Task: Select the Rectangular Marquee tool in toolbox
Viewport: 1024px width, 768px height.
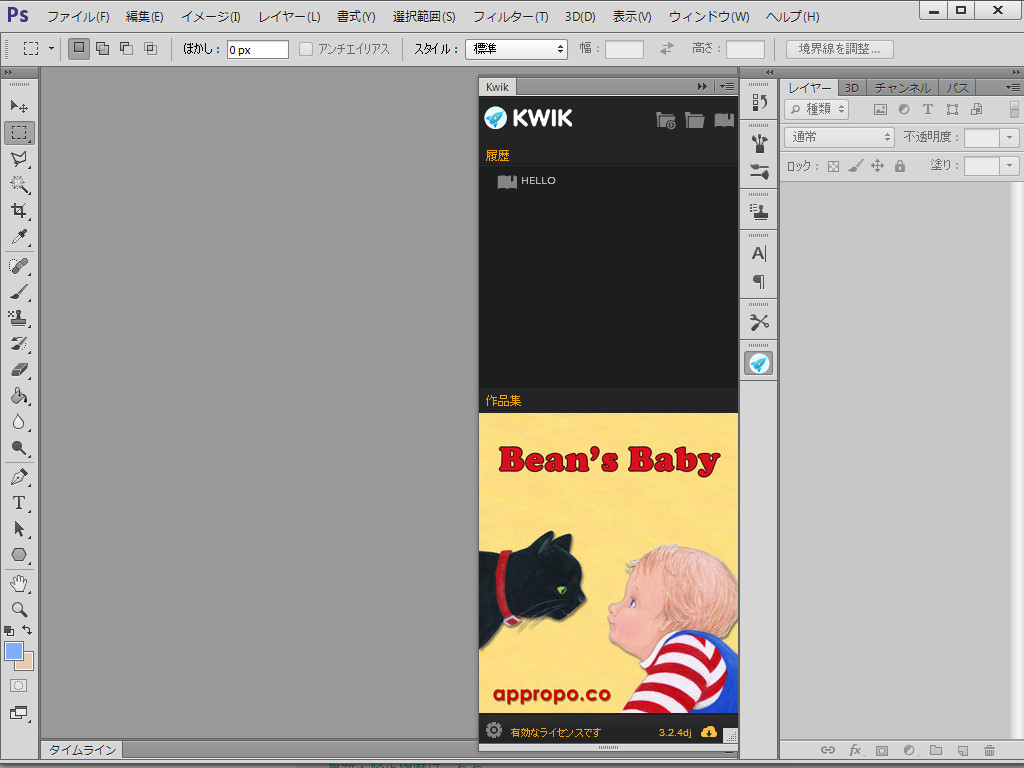Action: click(x=19, y=133)
